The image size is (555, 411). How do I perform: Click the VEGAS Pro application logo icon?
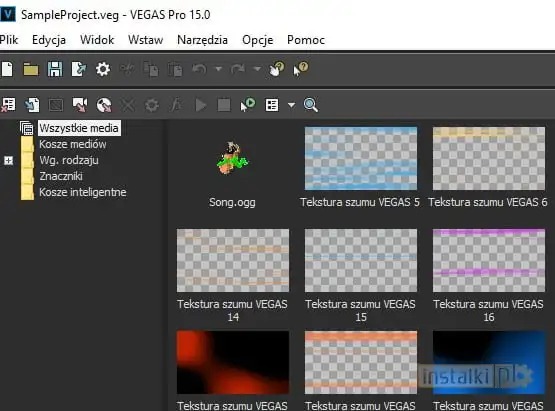tap(8, 15)
